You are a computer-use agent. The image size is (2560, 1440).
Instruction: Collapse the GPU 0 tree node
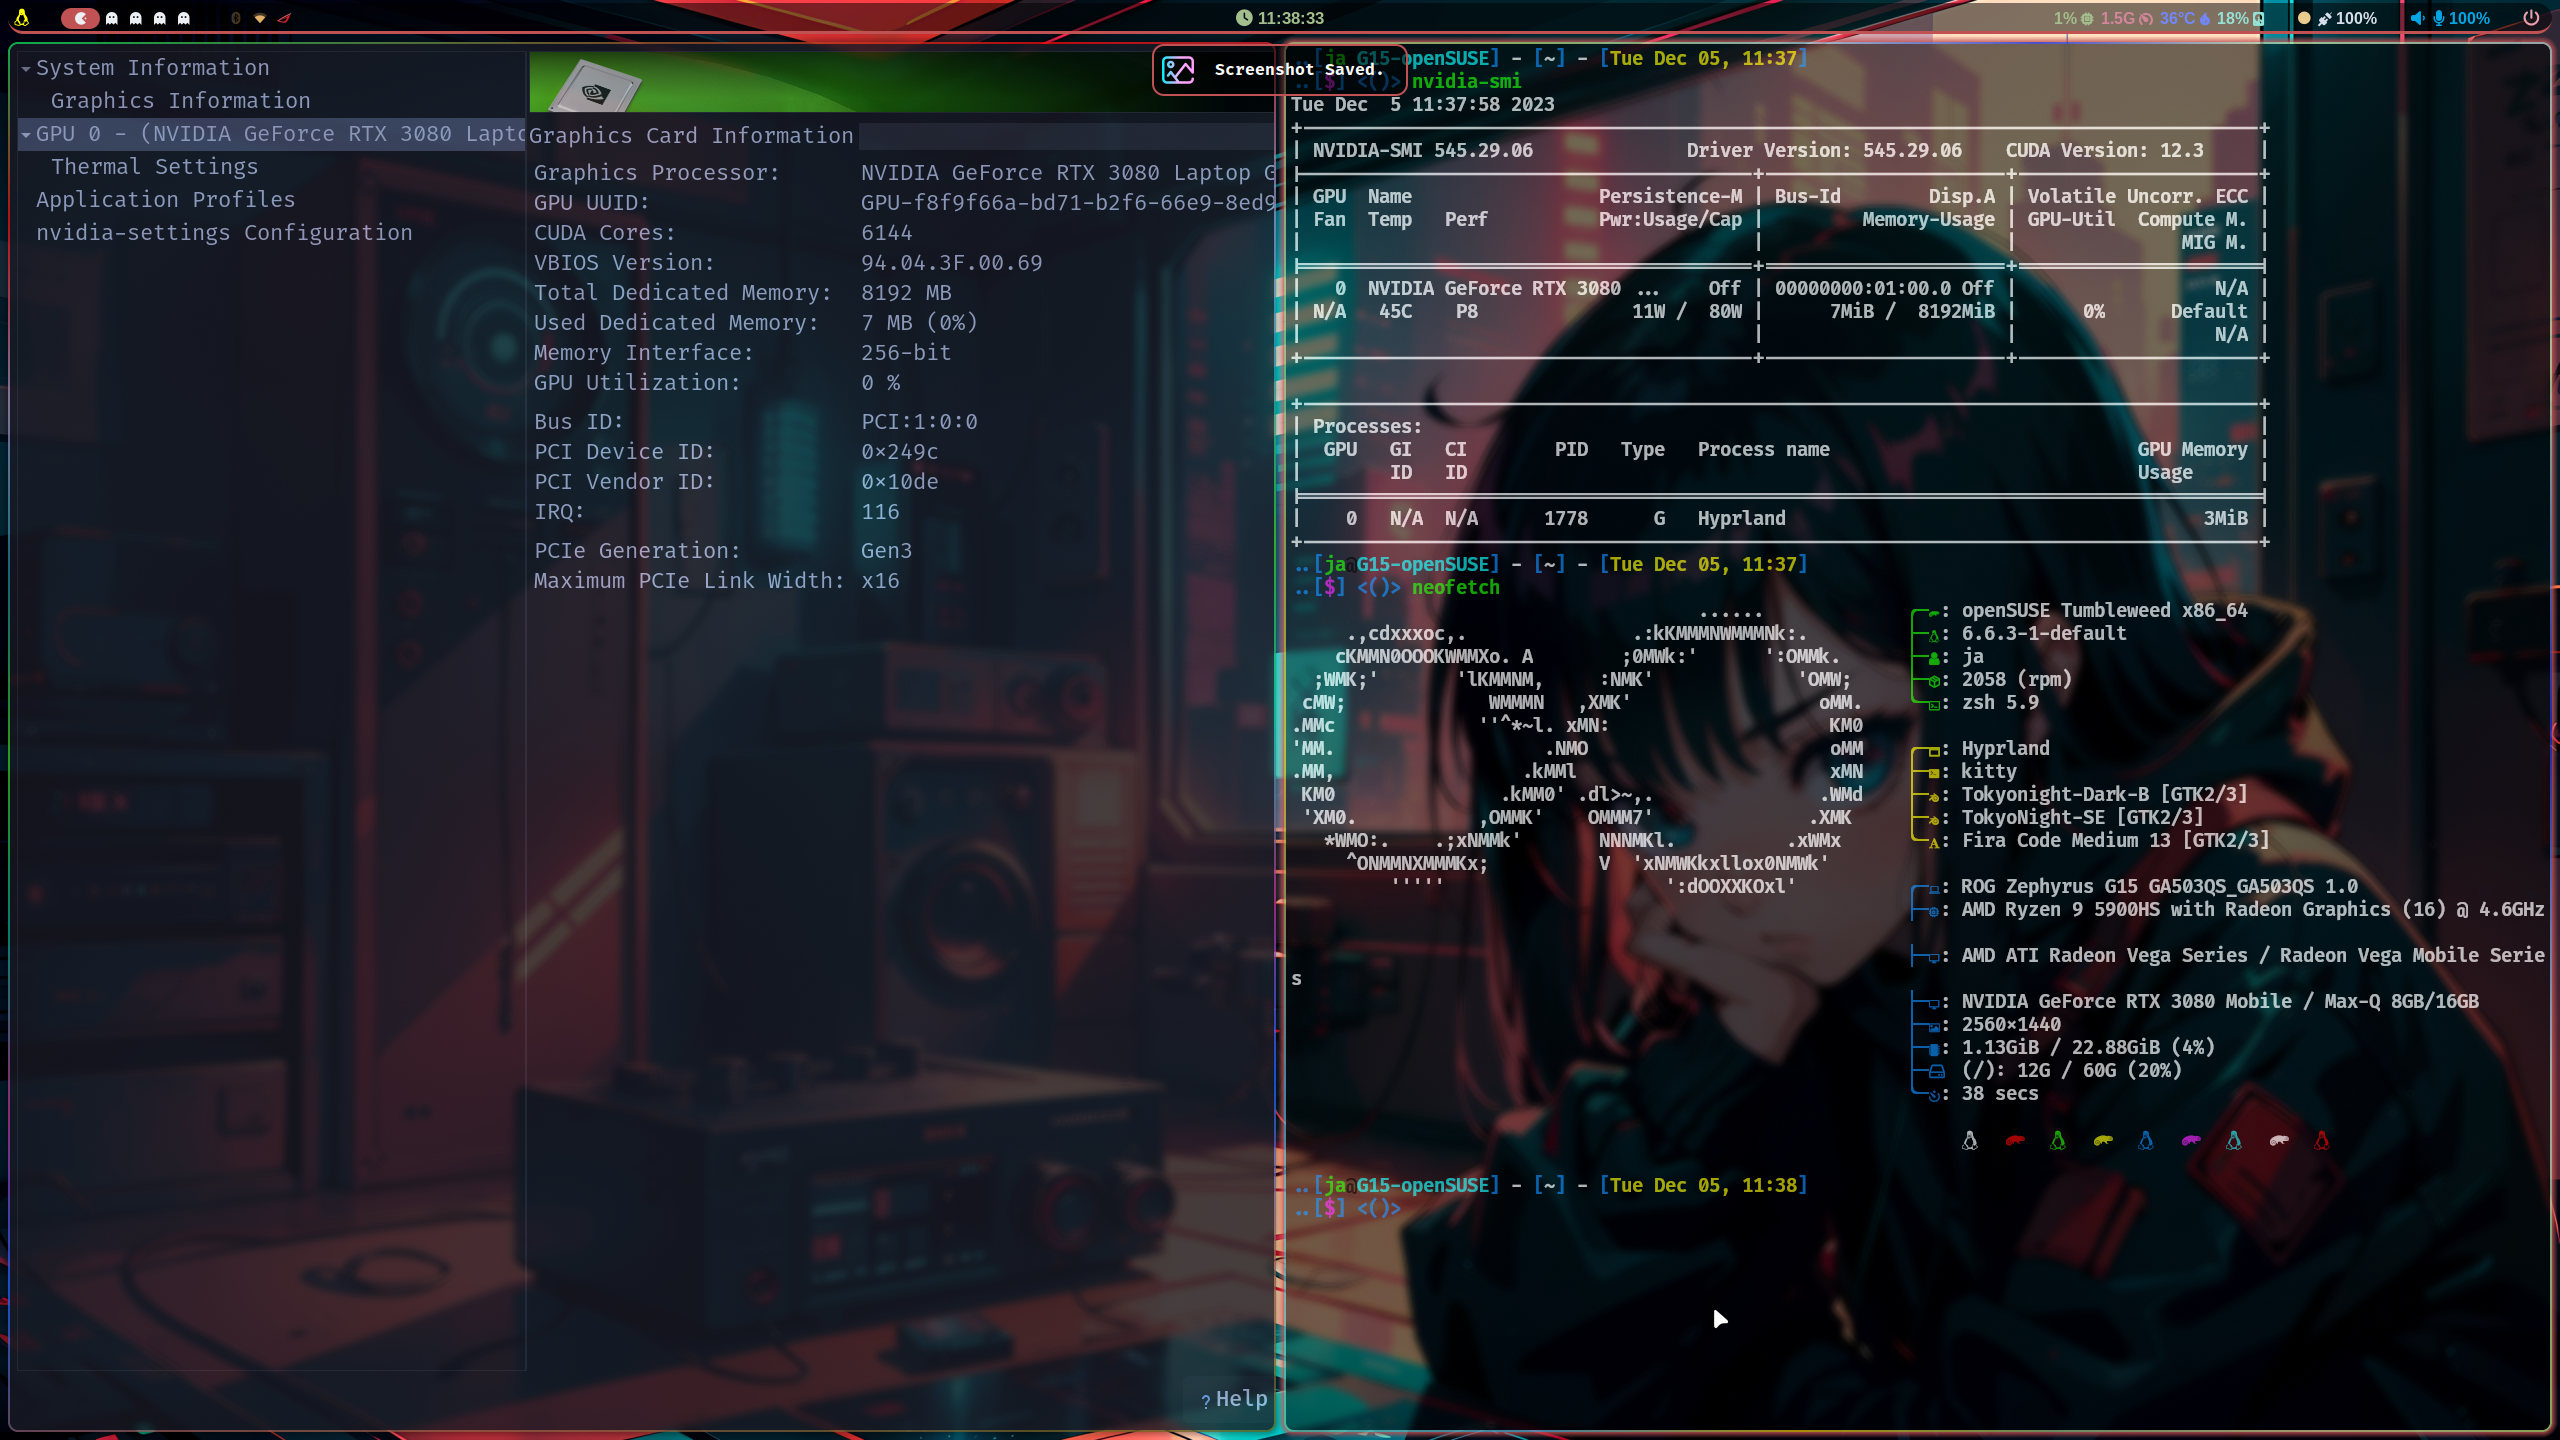tap(26, 135)
